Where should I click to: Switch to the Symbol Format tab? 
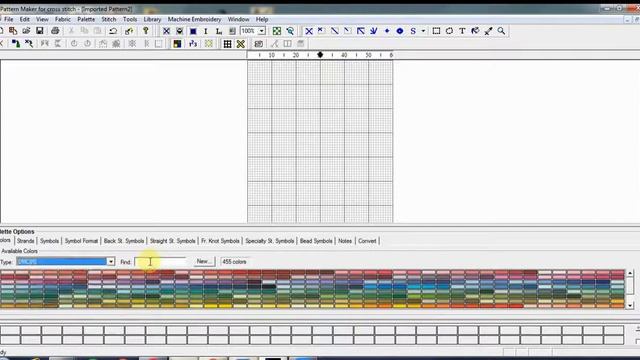81,241
